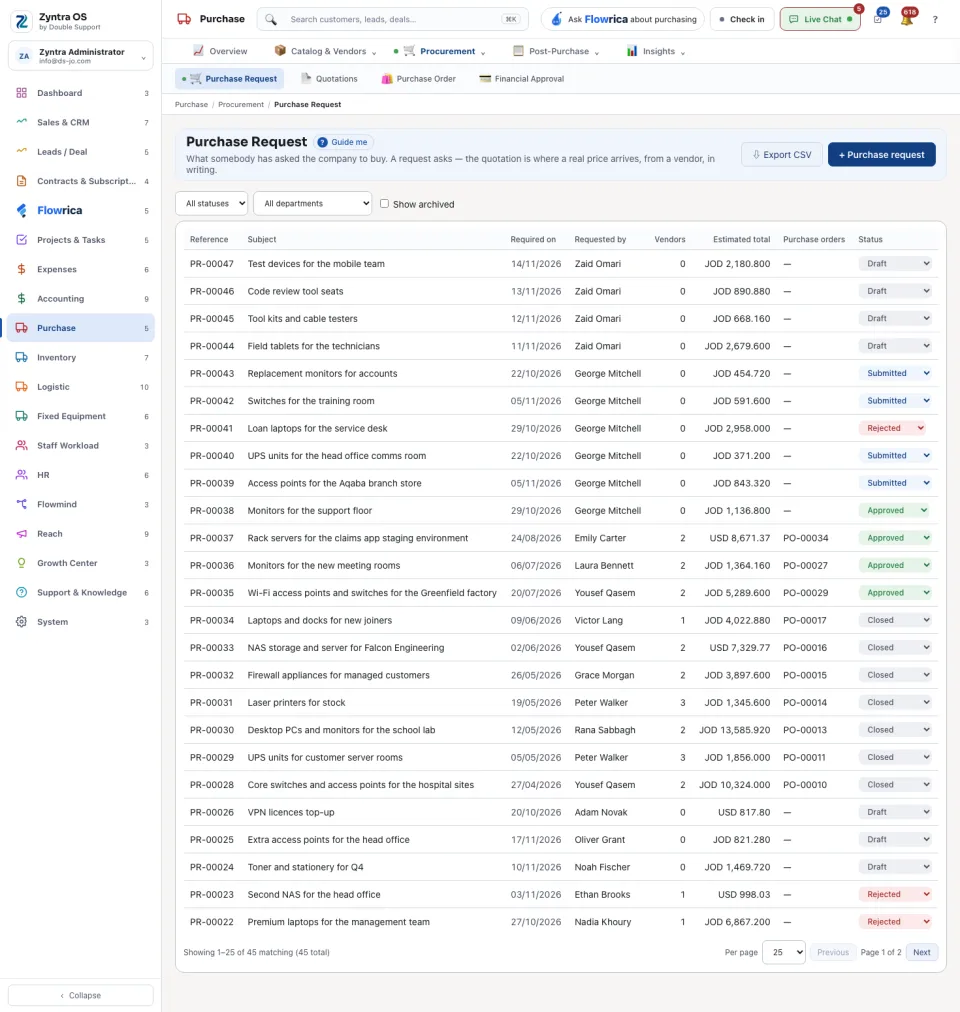Click the Purchase truck icon in header
The image size is (960, 1012).
[184, 19]
